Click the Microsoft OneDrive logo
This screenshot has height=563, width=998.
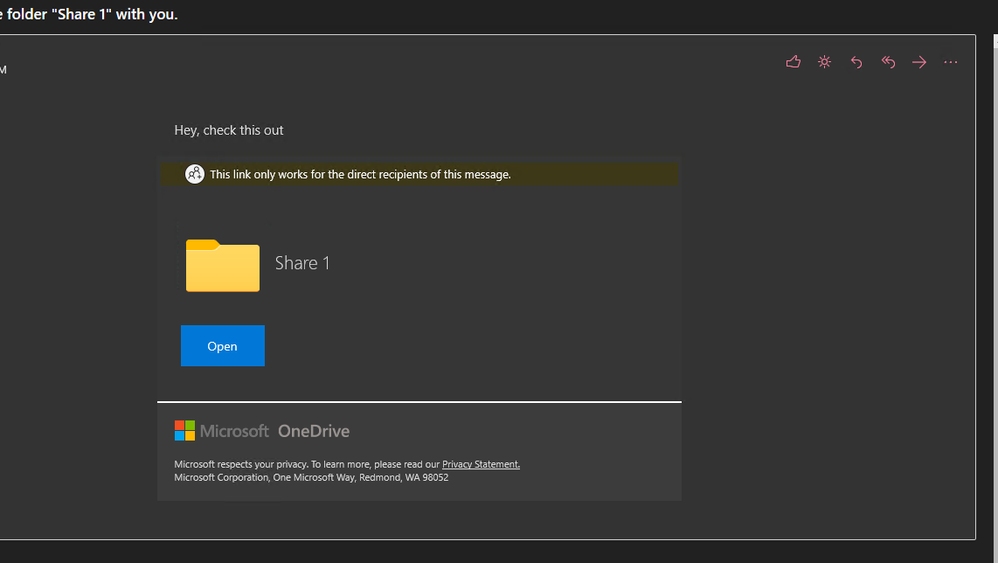coord(262,431)
